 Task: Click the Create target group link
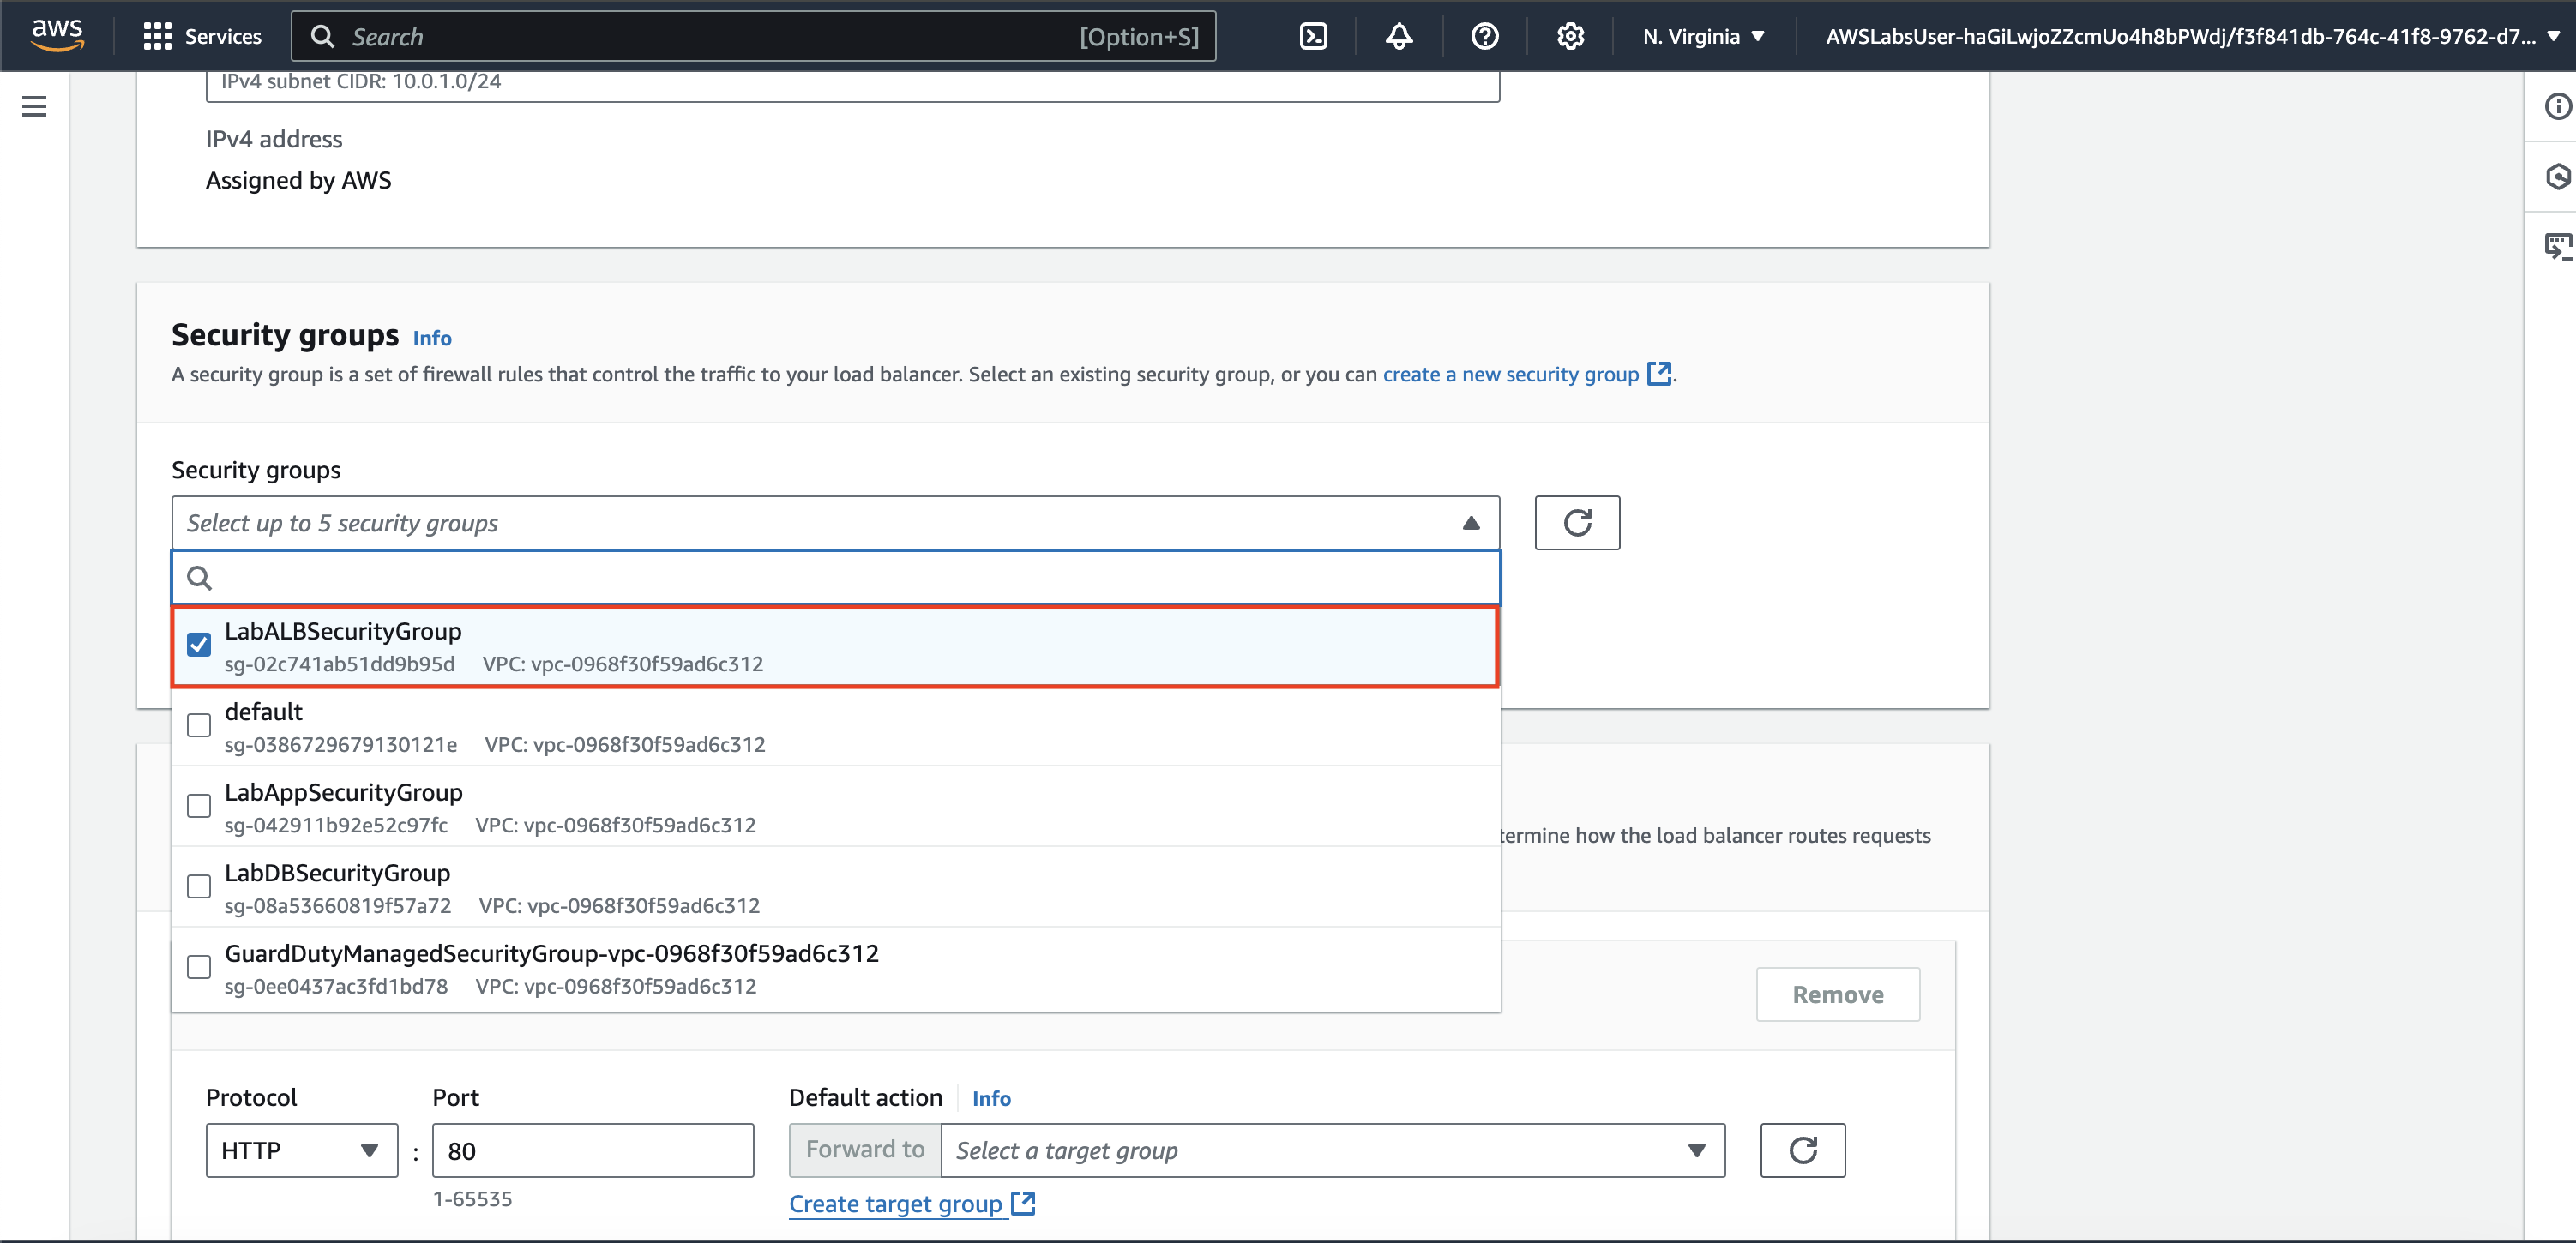click(x=895, y=1203)
